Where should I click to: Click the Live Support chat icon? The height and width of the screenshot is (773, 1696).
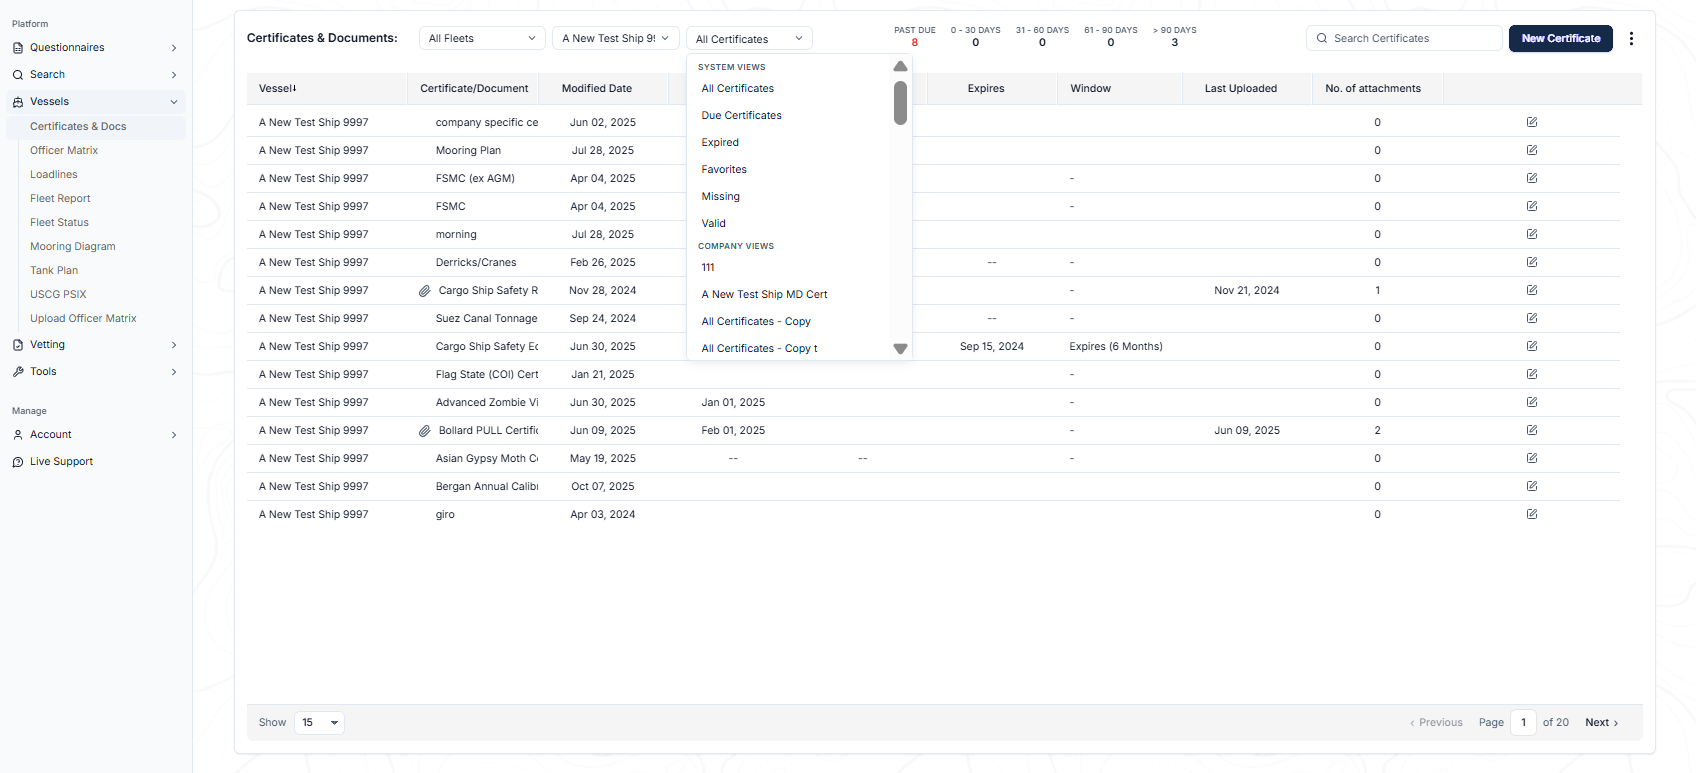pyautogui.click(x=18, y=461)
